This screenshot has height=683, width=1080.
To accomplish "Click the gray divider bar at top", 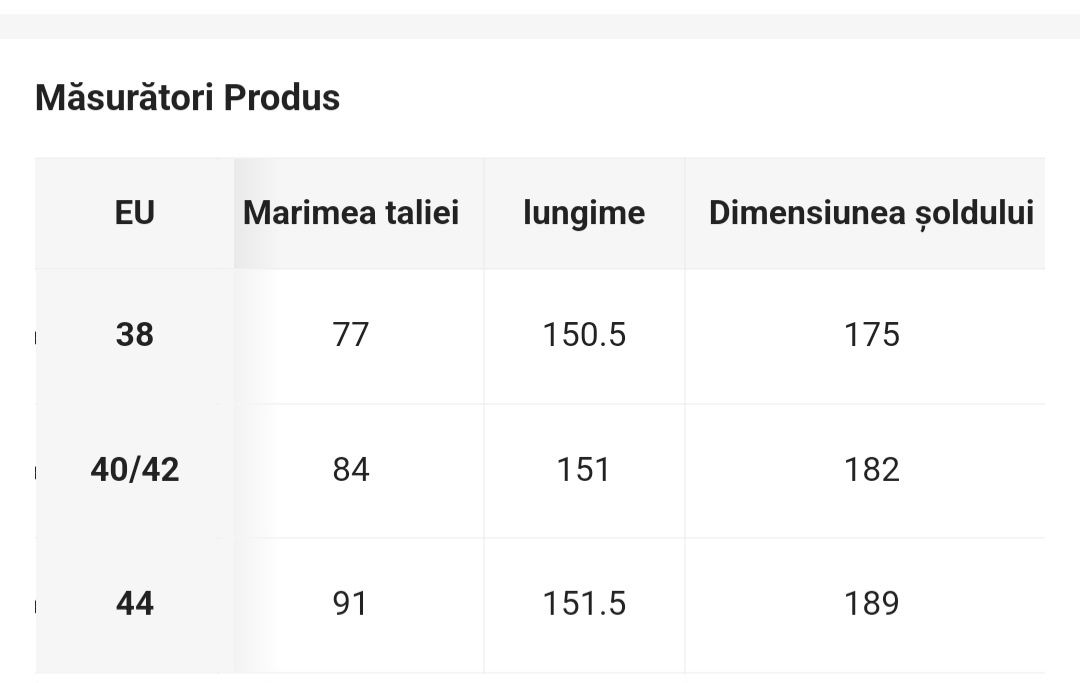I will point(540,26).
